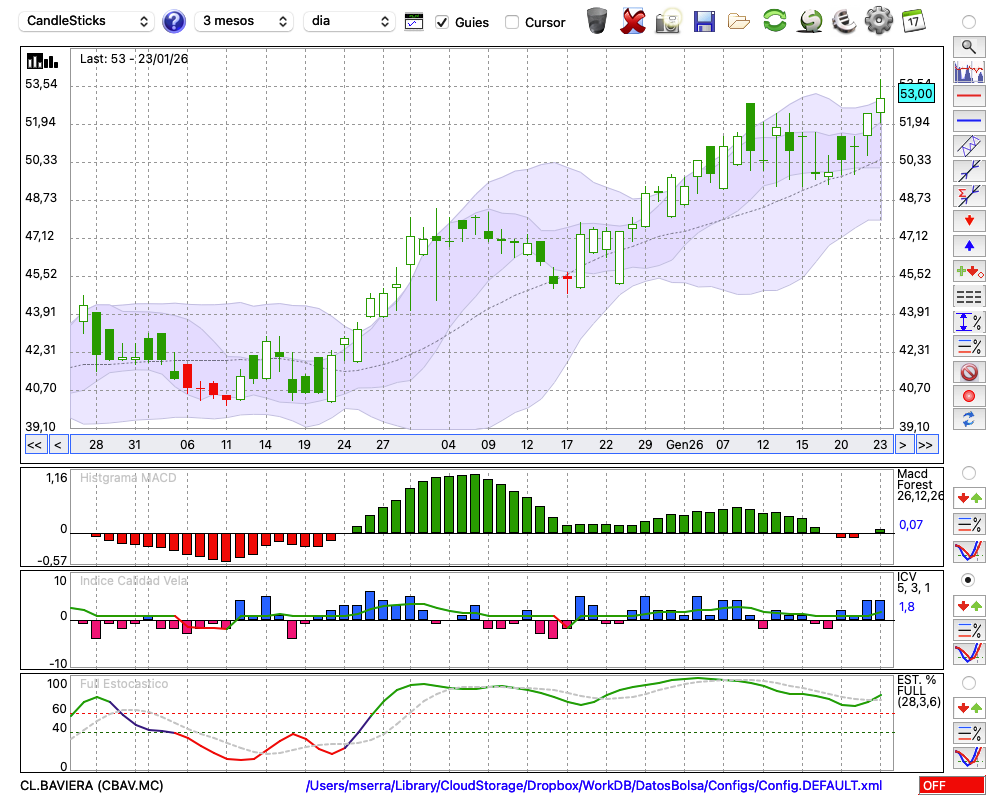Click the magnifying glass zoom tool
The image size is (1000, 800).
[968, 46]
